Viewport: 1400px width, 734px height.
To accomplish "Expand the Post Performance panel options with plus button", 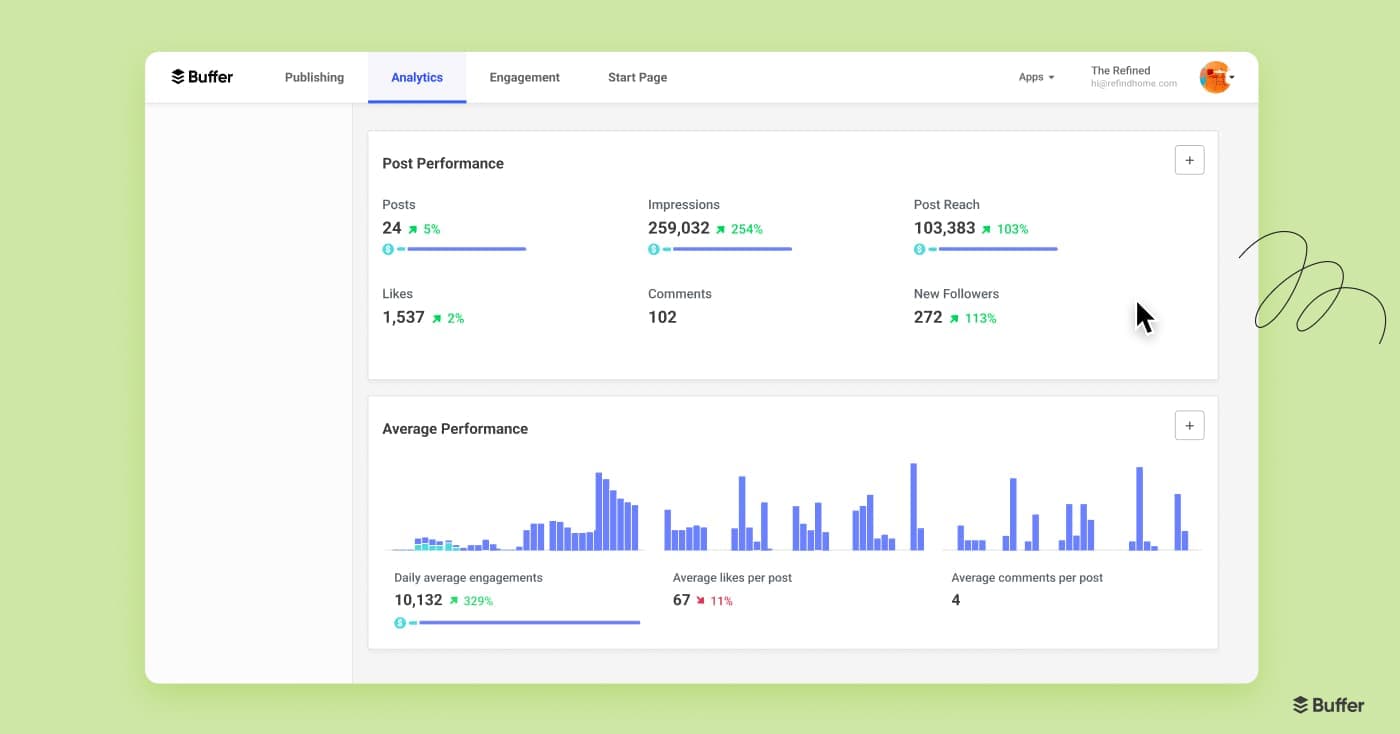I will point(1189,159).
